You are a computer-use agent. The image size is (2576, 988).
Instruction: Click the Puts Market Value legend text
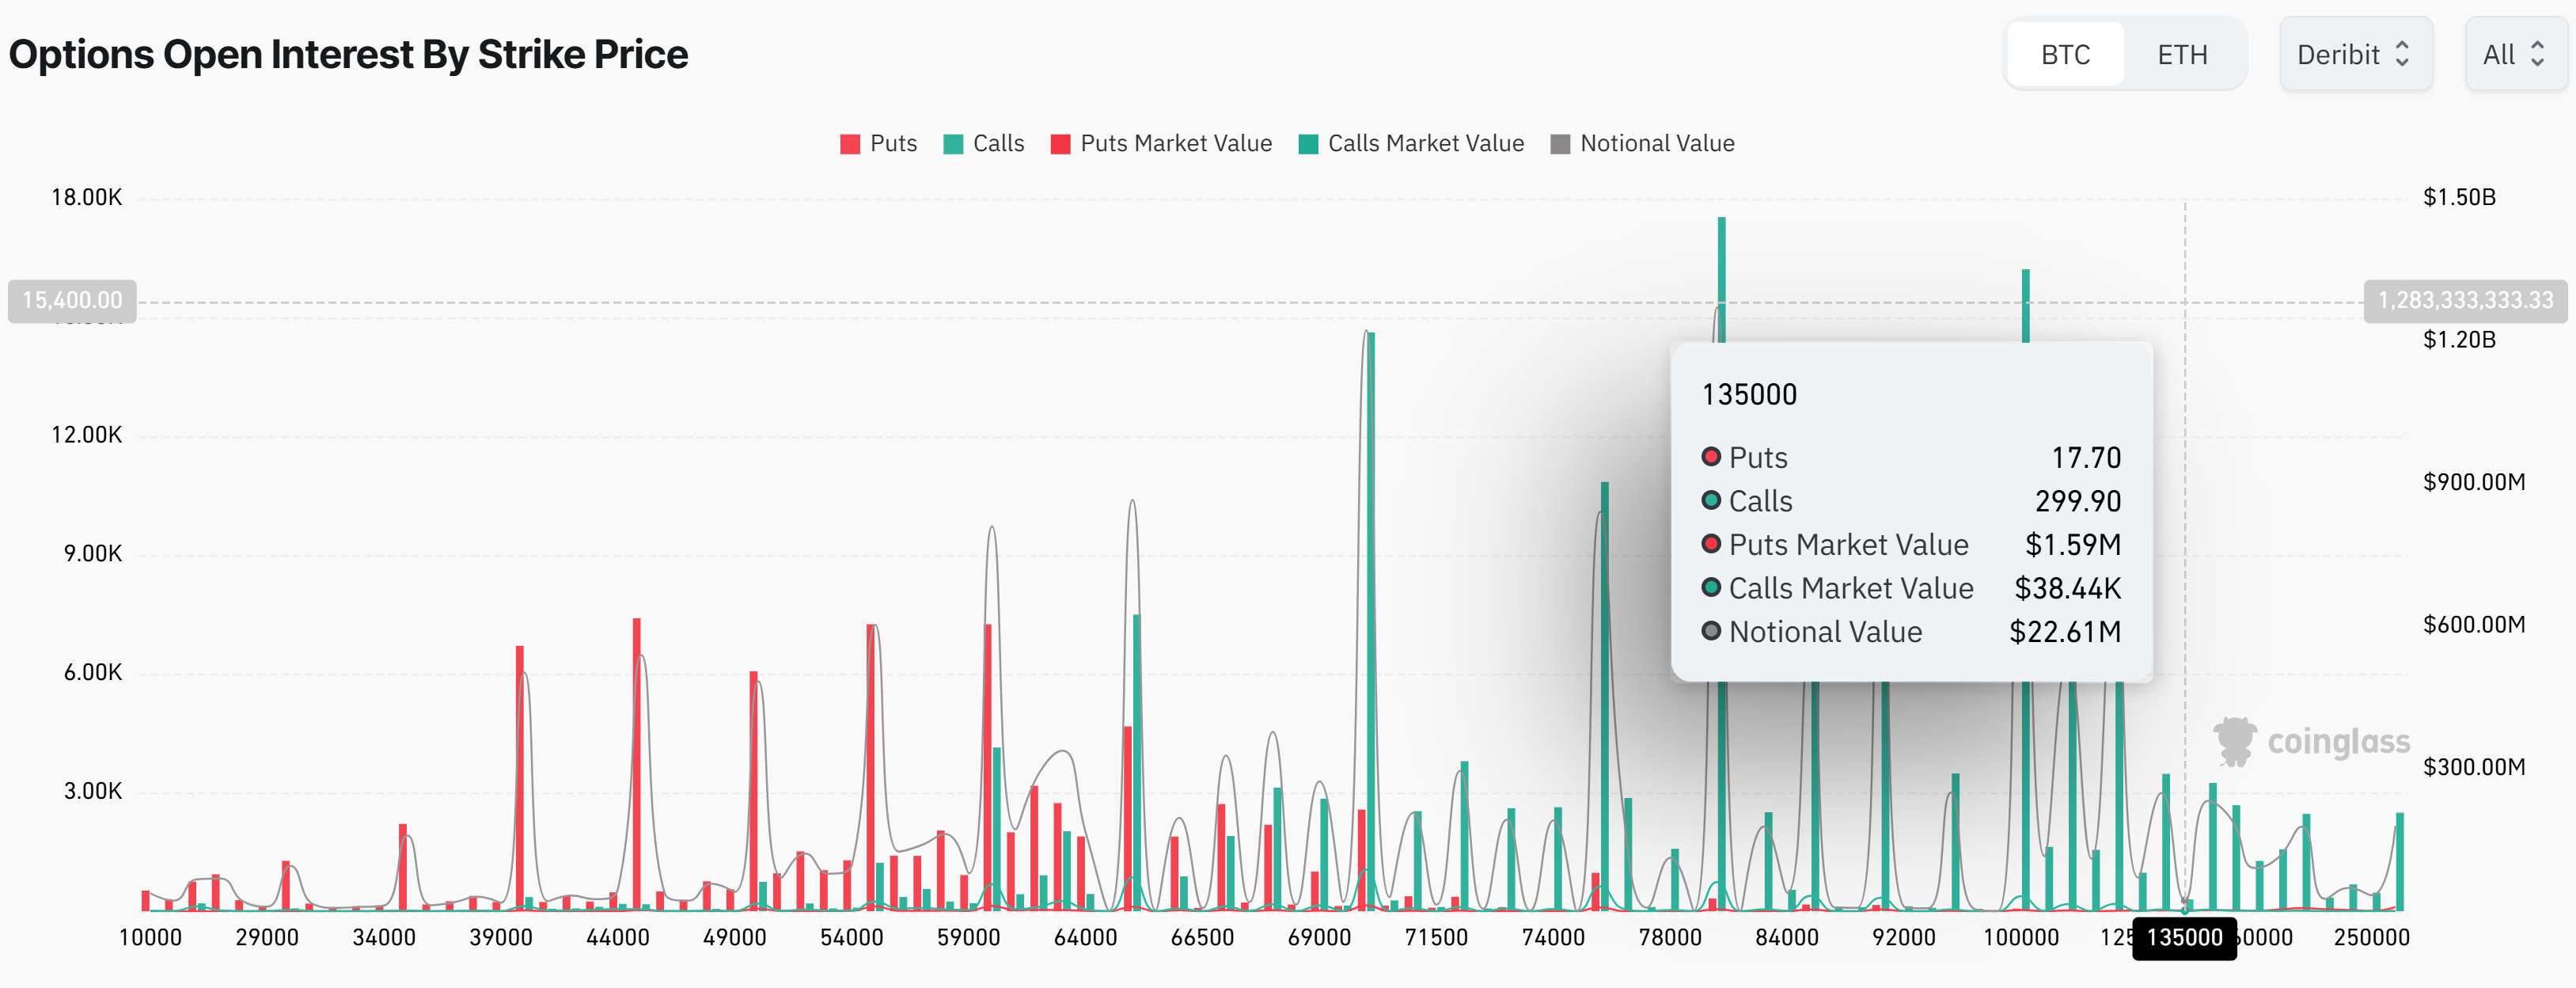(x=1176, y=144)
